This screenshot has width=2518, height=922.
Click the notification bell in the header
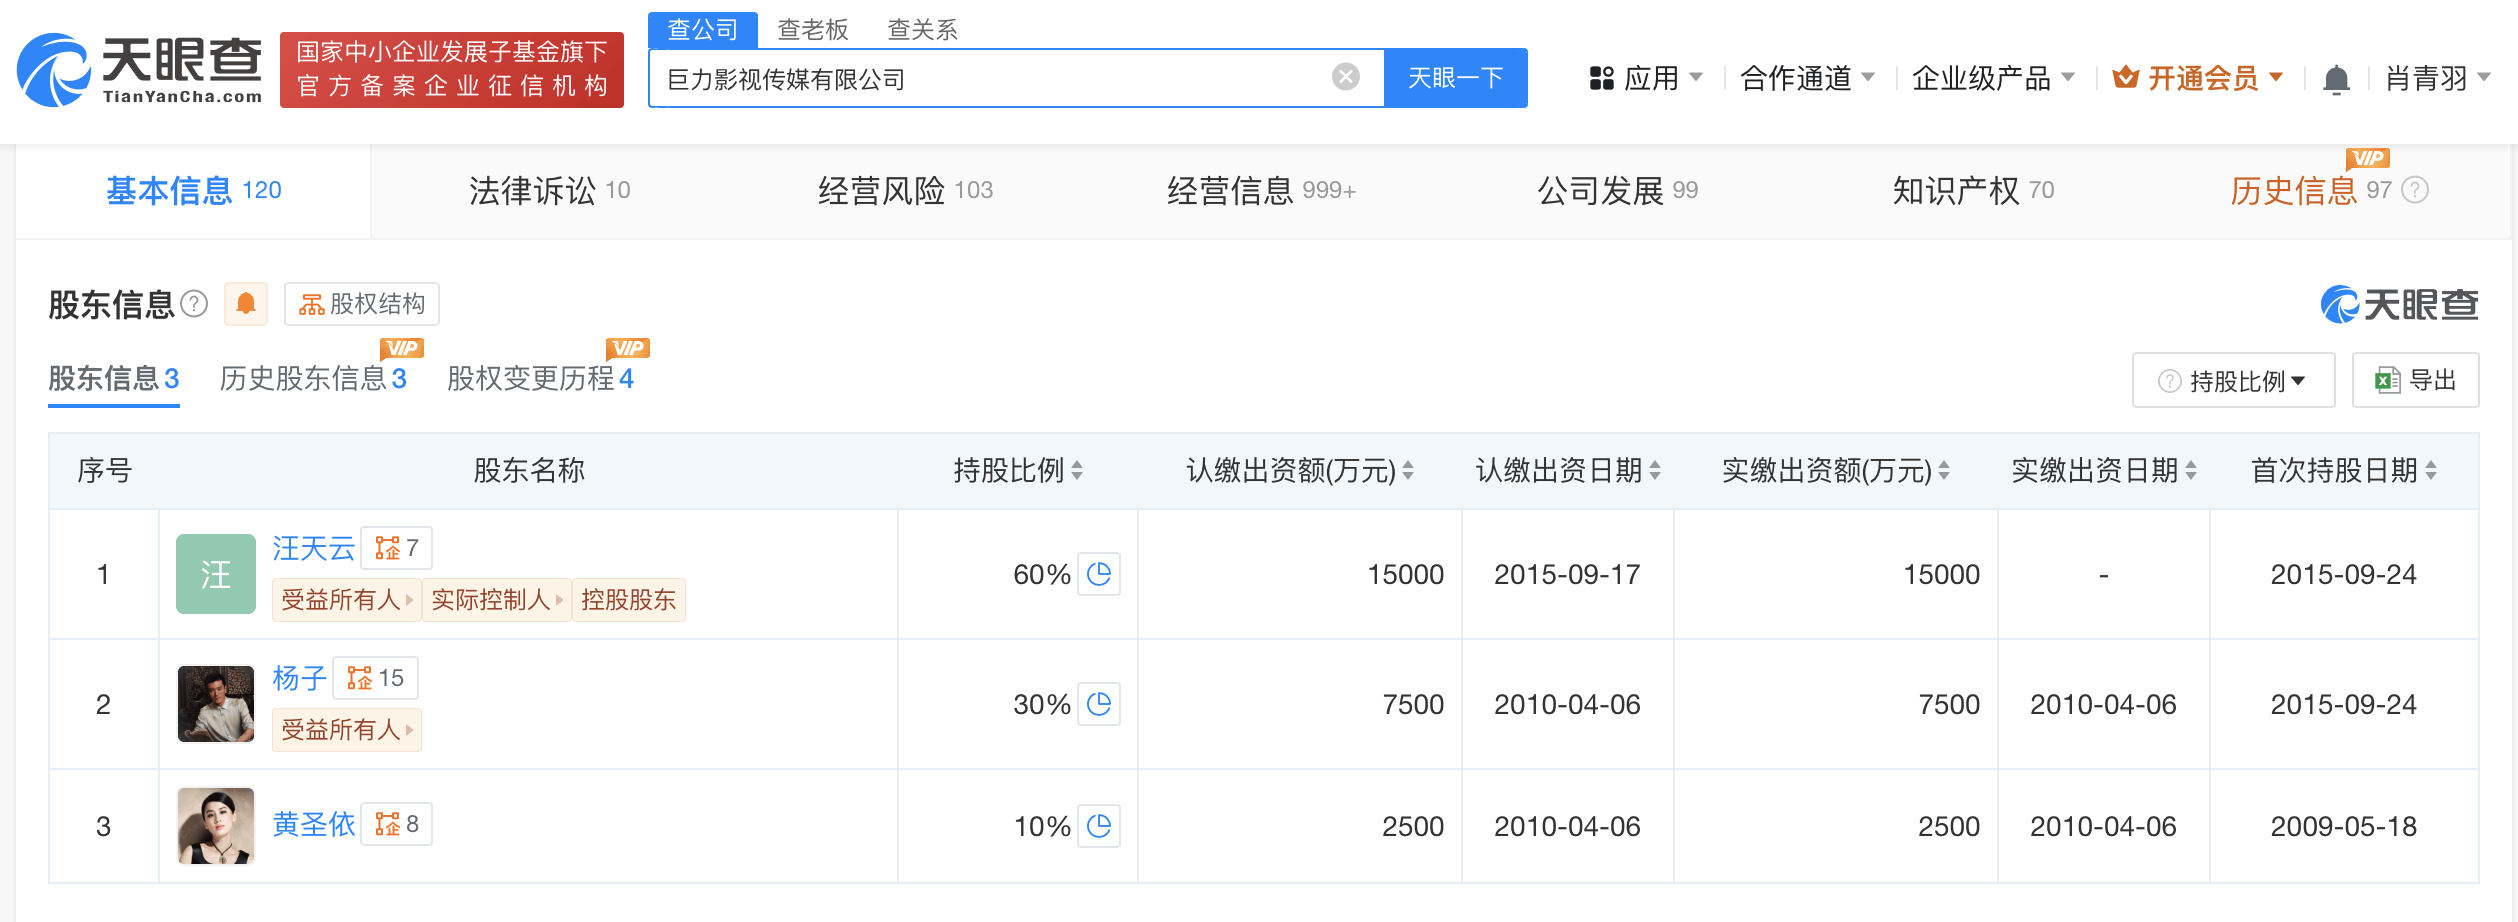pos(2336,79)
